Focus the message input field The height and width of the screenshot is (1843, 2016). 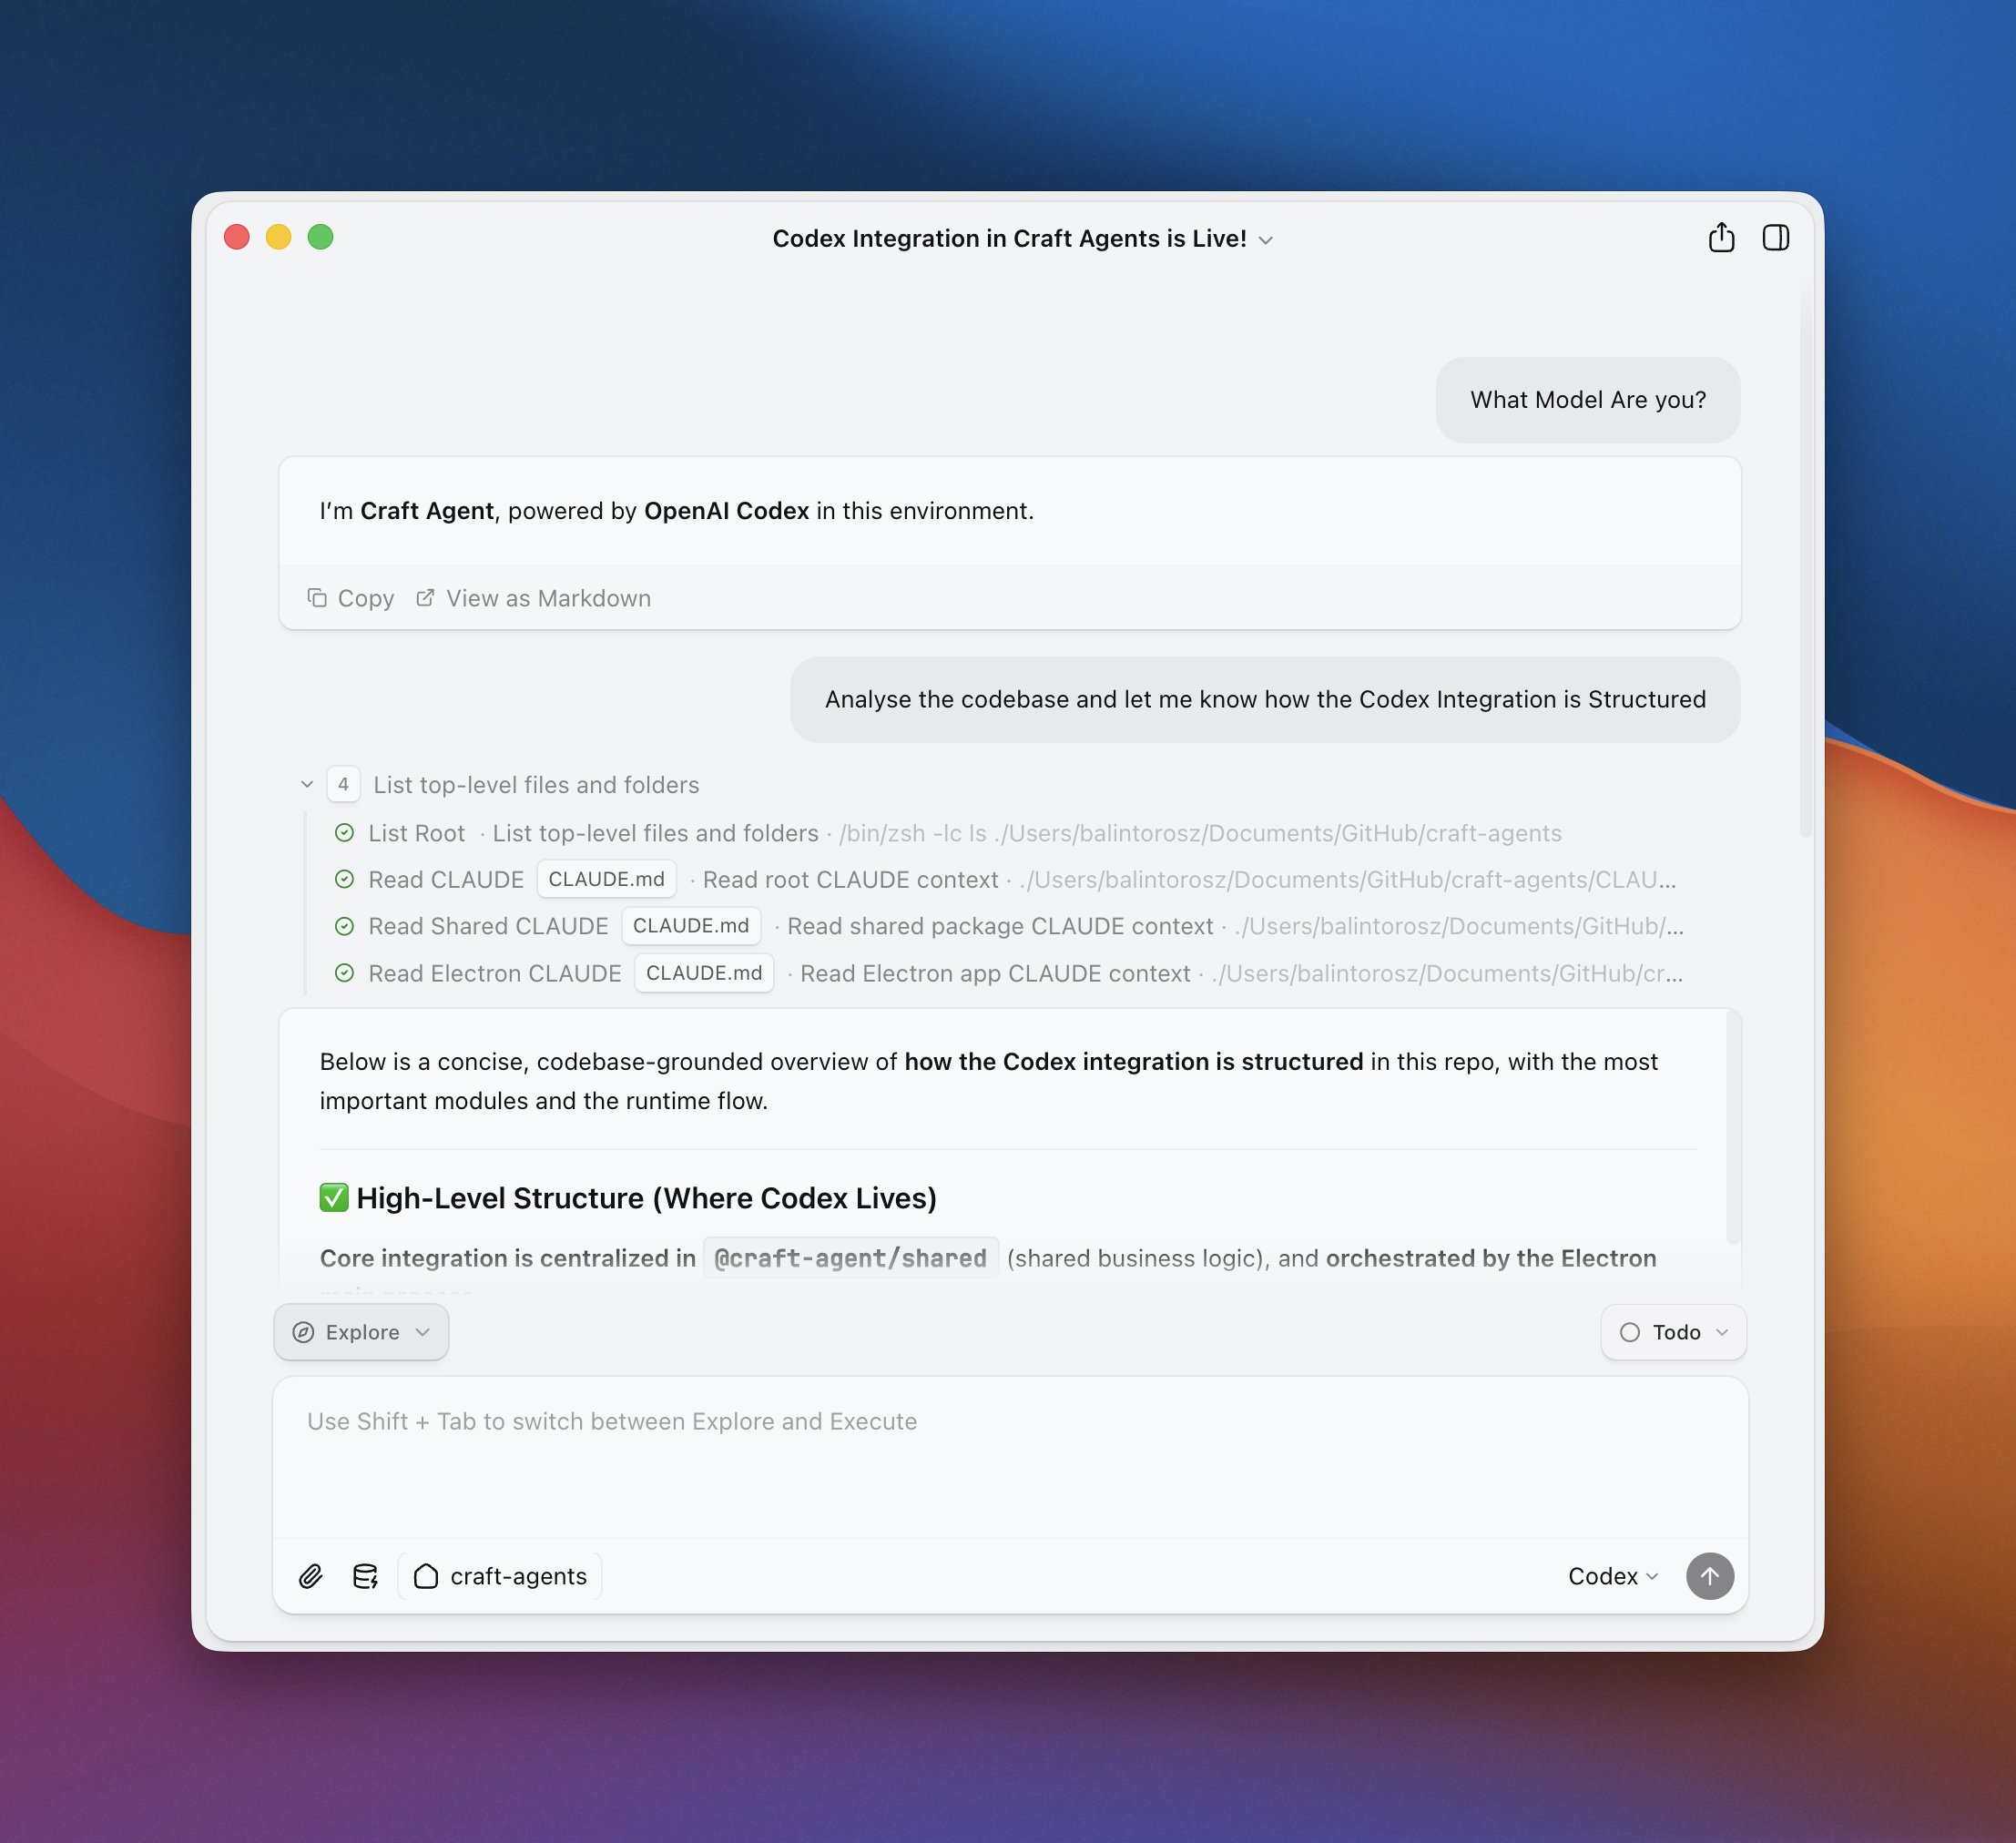click(1010, 1457)
